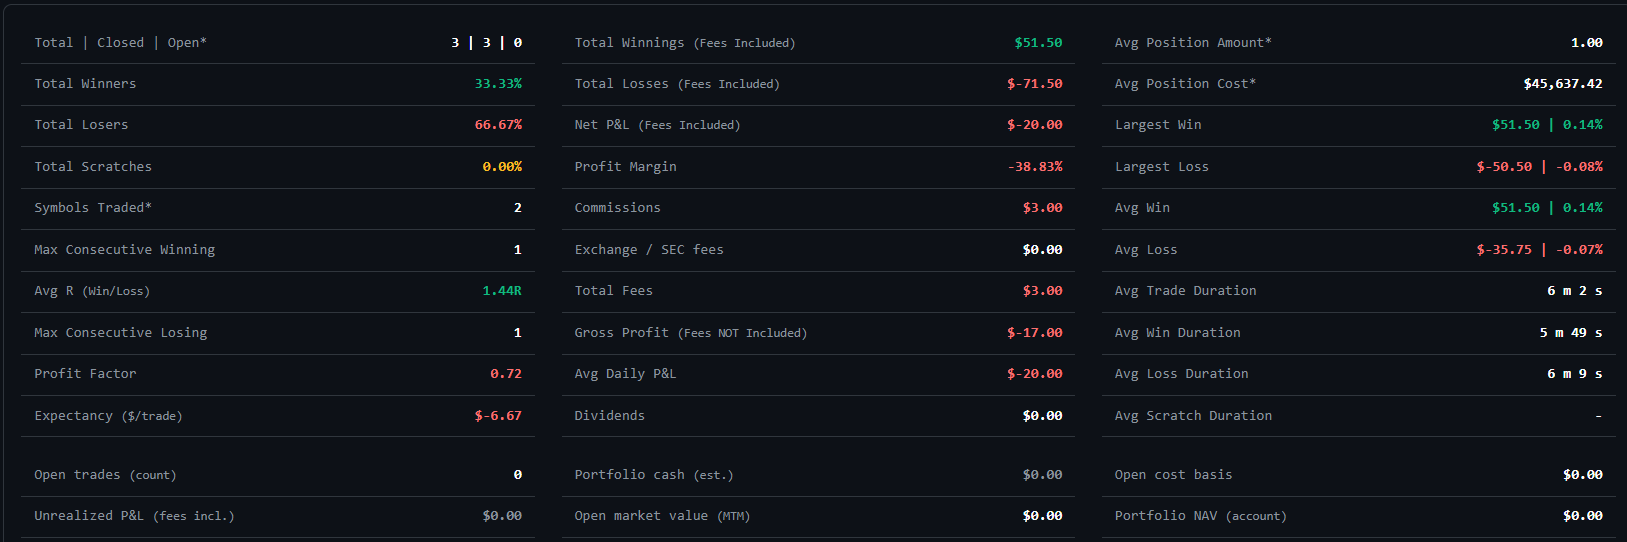
Task: Click the Total Losers 66.67% value
Action: (x=498, y=125)
